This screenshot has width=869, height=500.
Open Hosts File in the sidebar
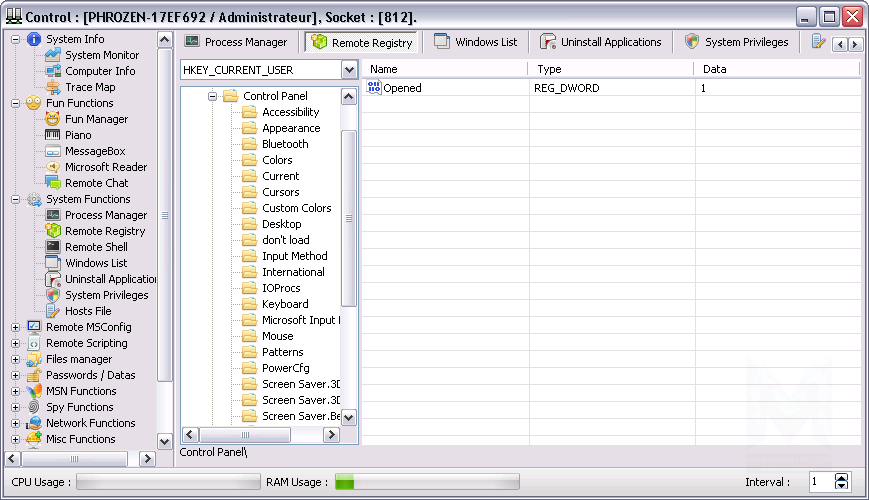[88, 311]
